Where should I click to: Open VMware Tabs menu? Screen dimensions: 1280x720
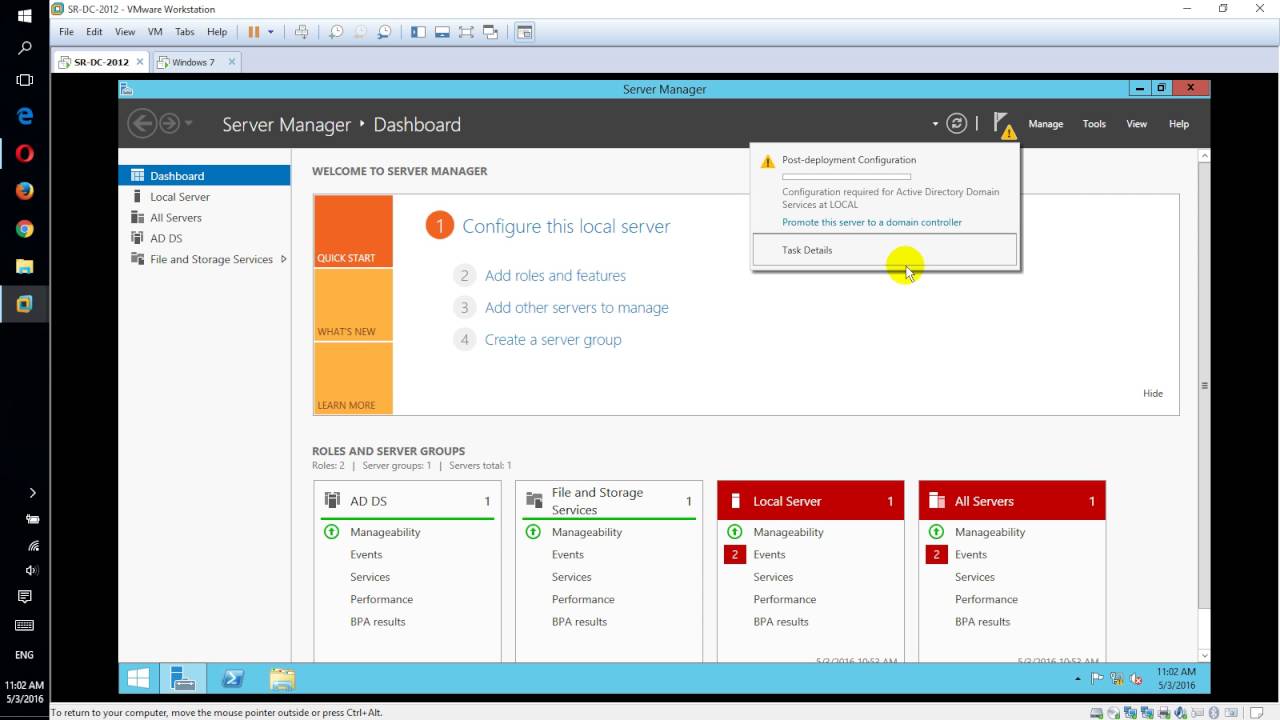185,32
